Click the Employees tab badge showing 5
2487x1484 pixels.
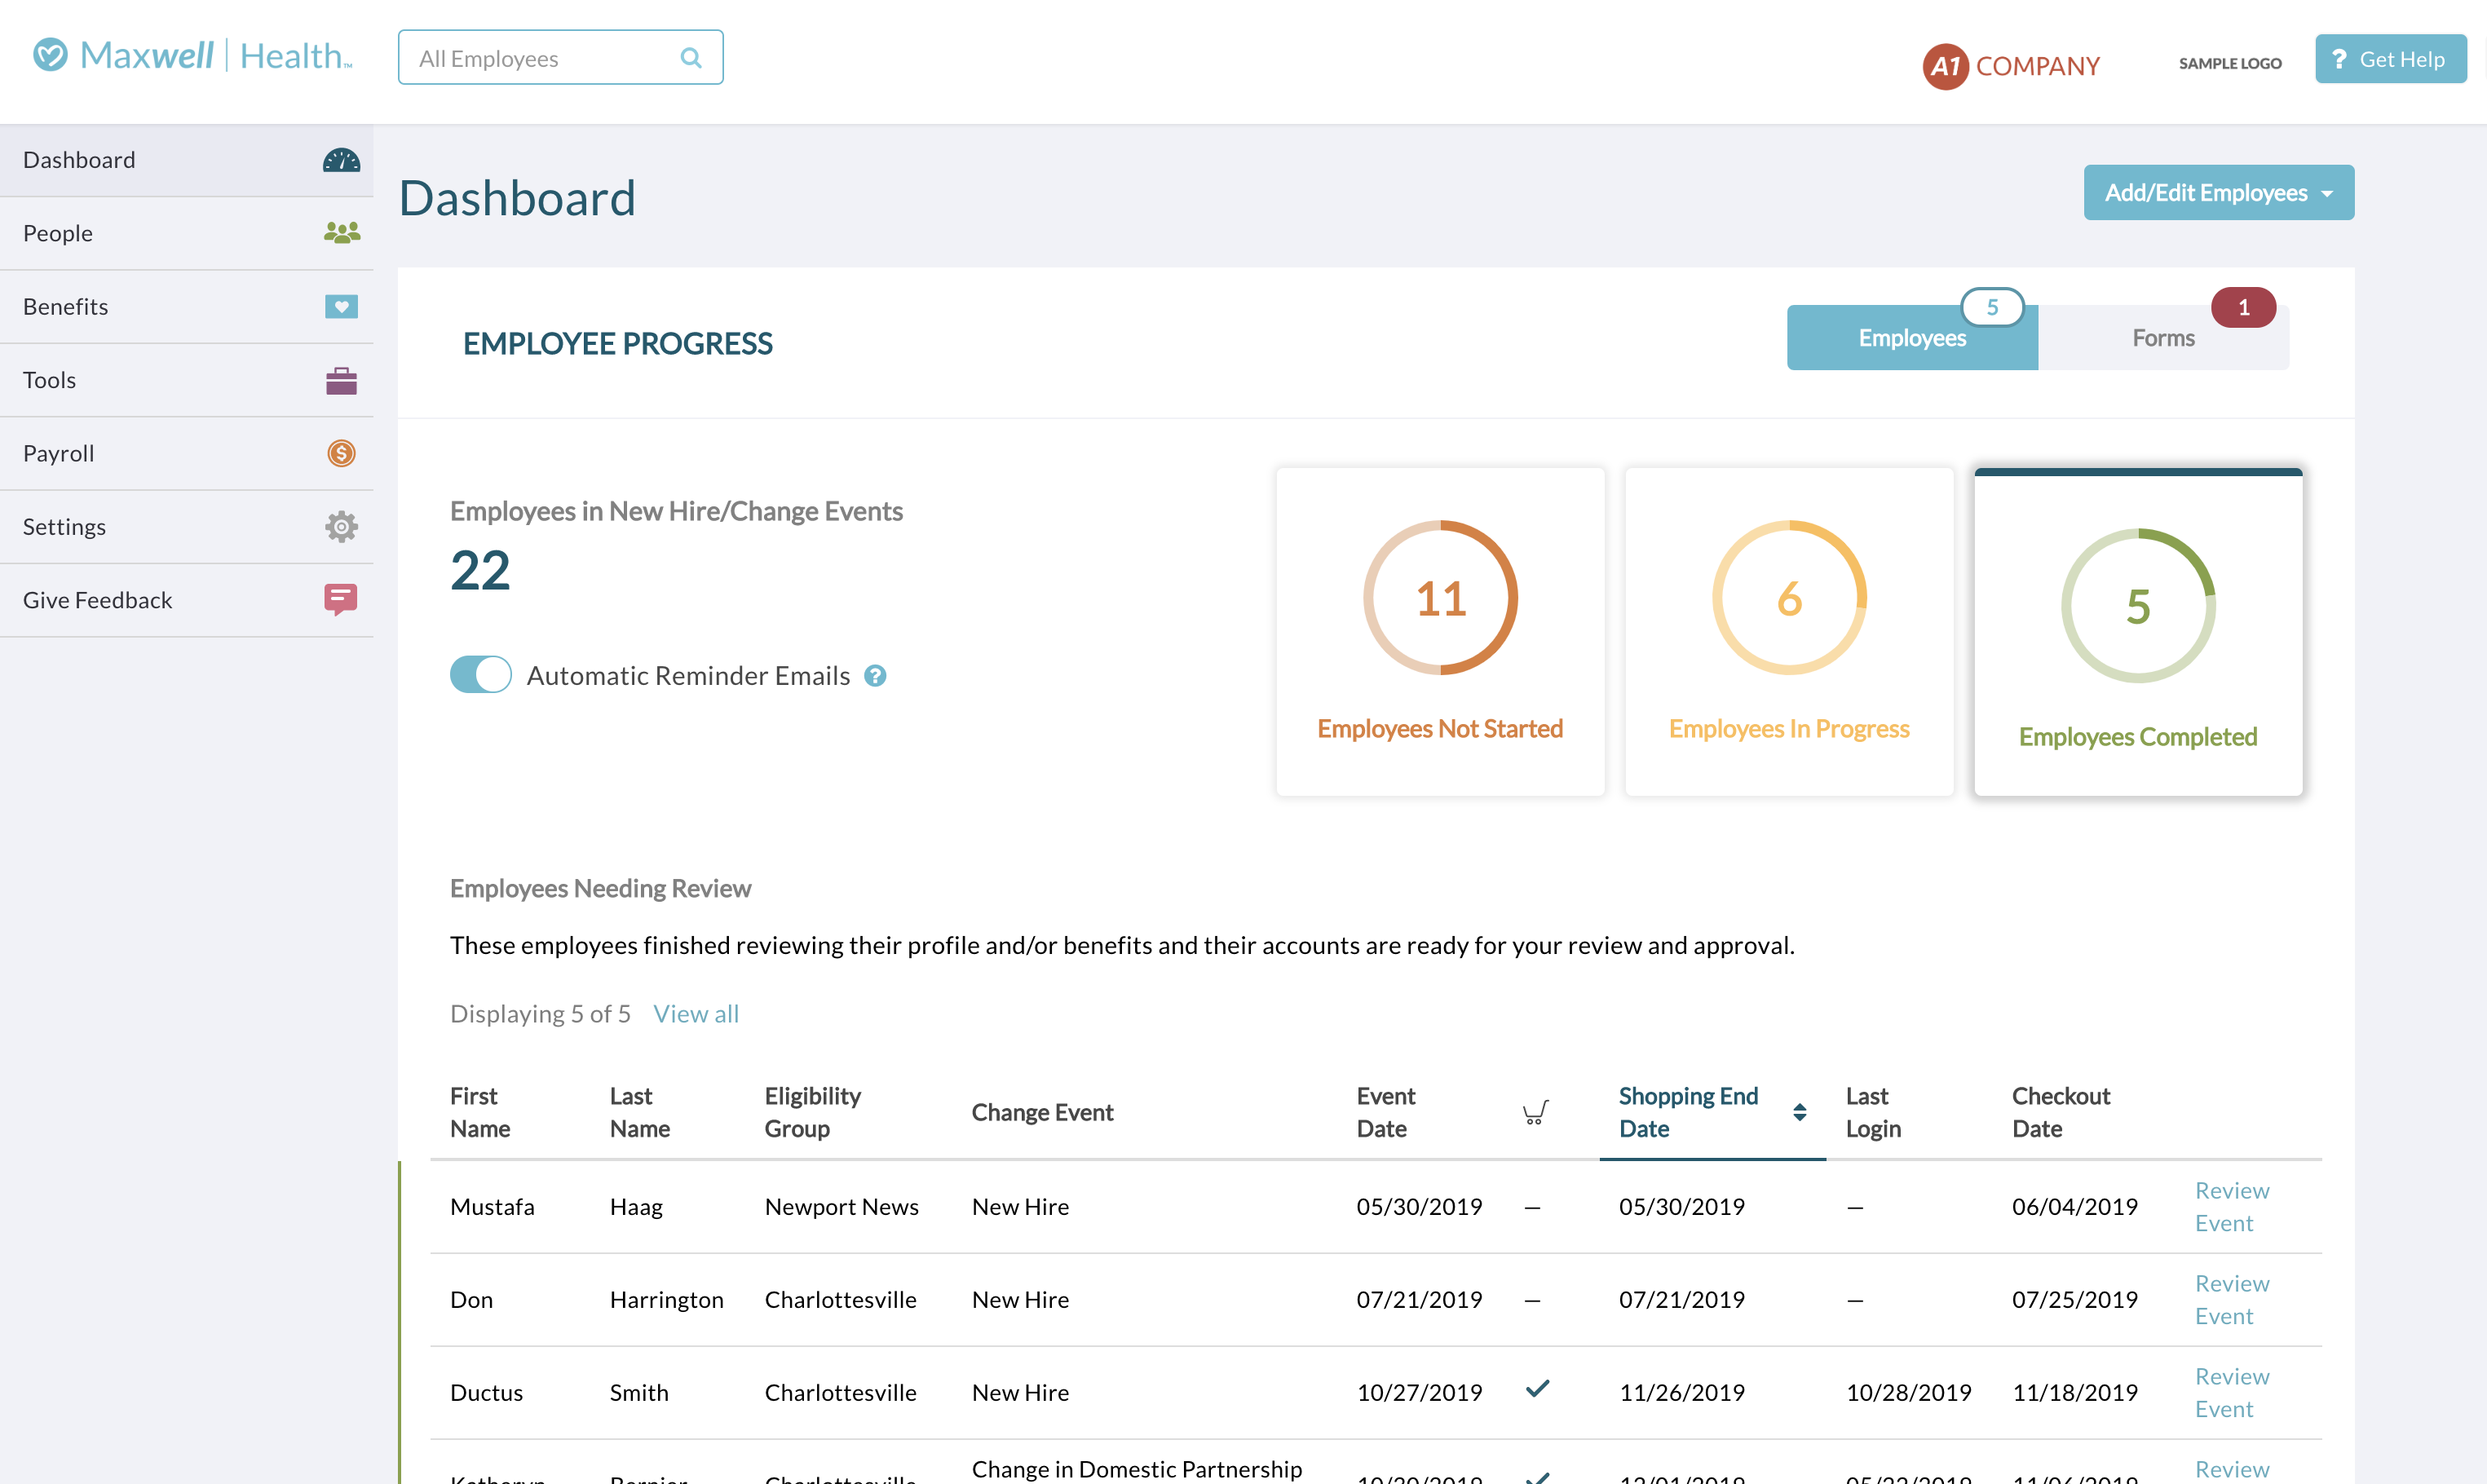click(x=1992, y=307)
